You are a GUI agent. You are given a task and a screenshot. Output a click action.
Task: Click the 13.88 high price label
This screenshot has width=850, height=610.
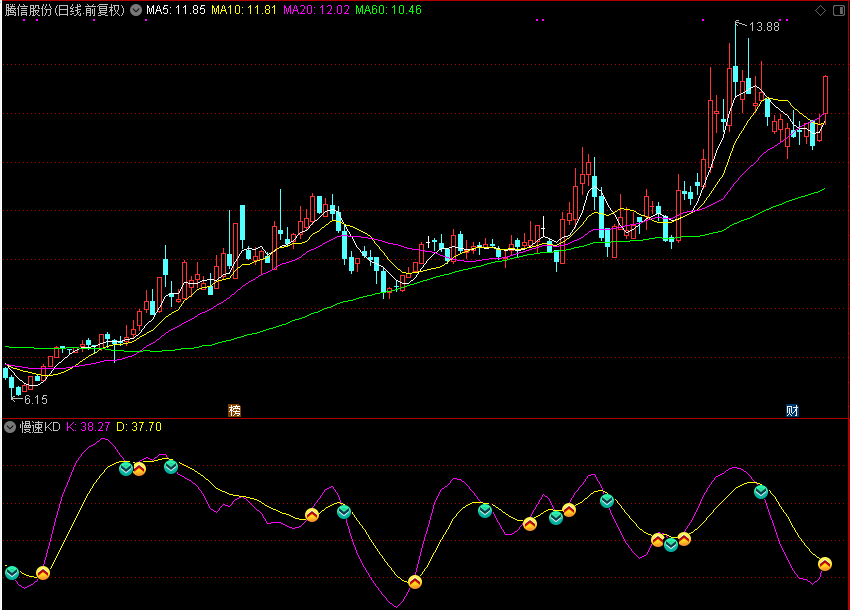point(764,27)
